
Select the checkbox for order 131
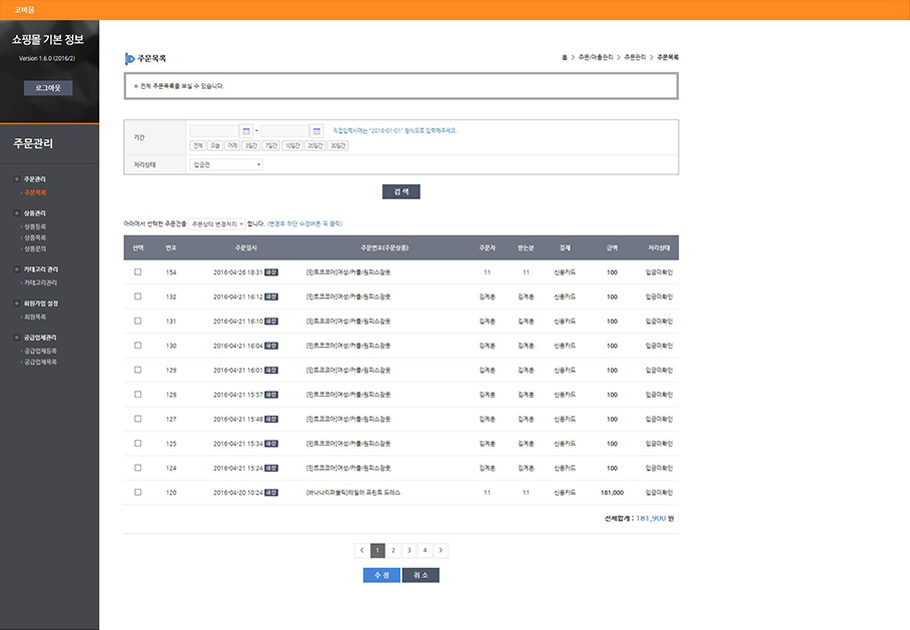(138, 321)
